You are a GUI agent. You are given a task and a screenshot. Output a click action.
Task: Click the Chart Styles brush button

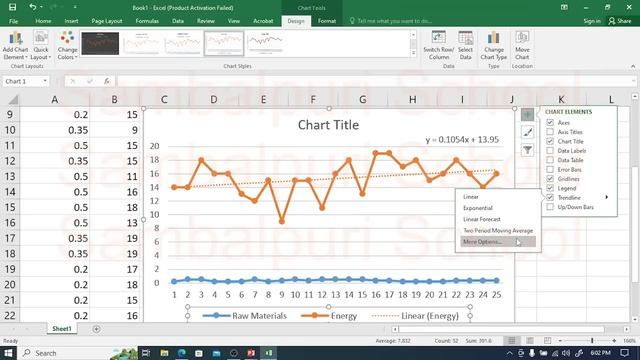[527, 132]
